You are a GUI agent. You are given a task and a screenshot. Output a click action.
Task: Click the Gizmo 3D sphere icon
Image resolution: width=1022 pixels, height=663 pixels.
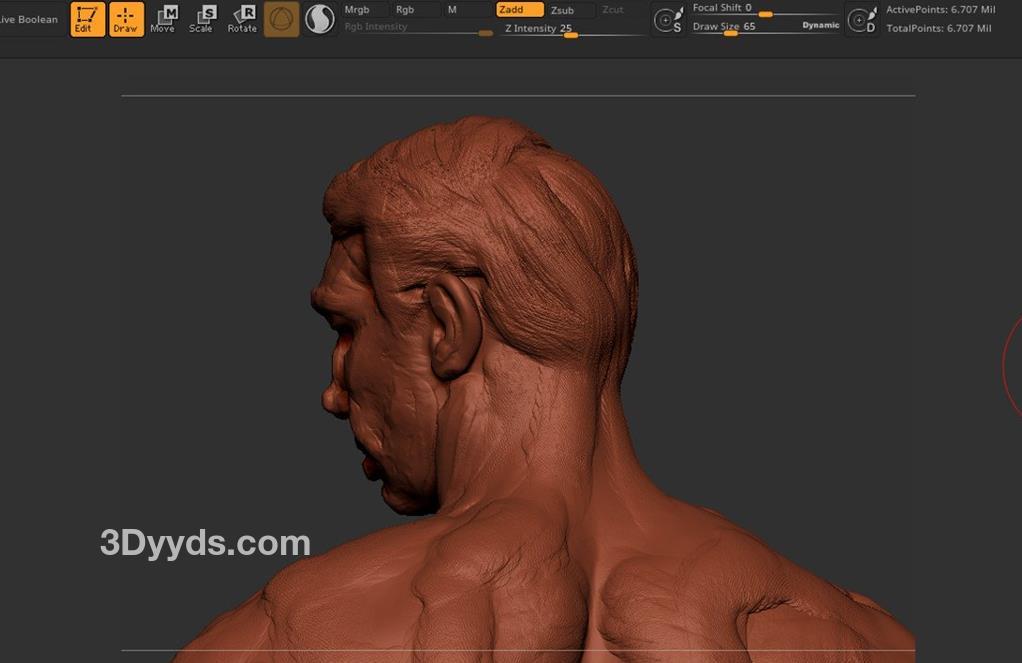(x=282, y=19)
